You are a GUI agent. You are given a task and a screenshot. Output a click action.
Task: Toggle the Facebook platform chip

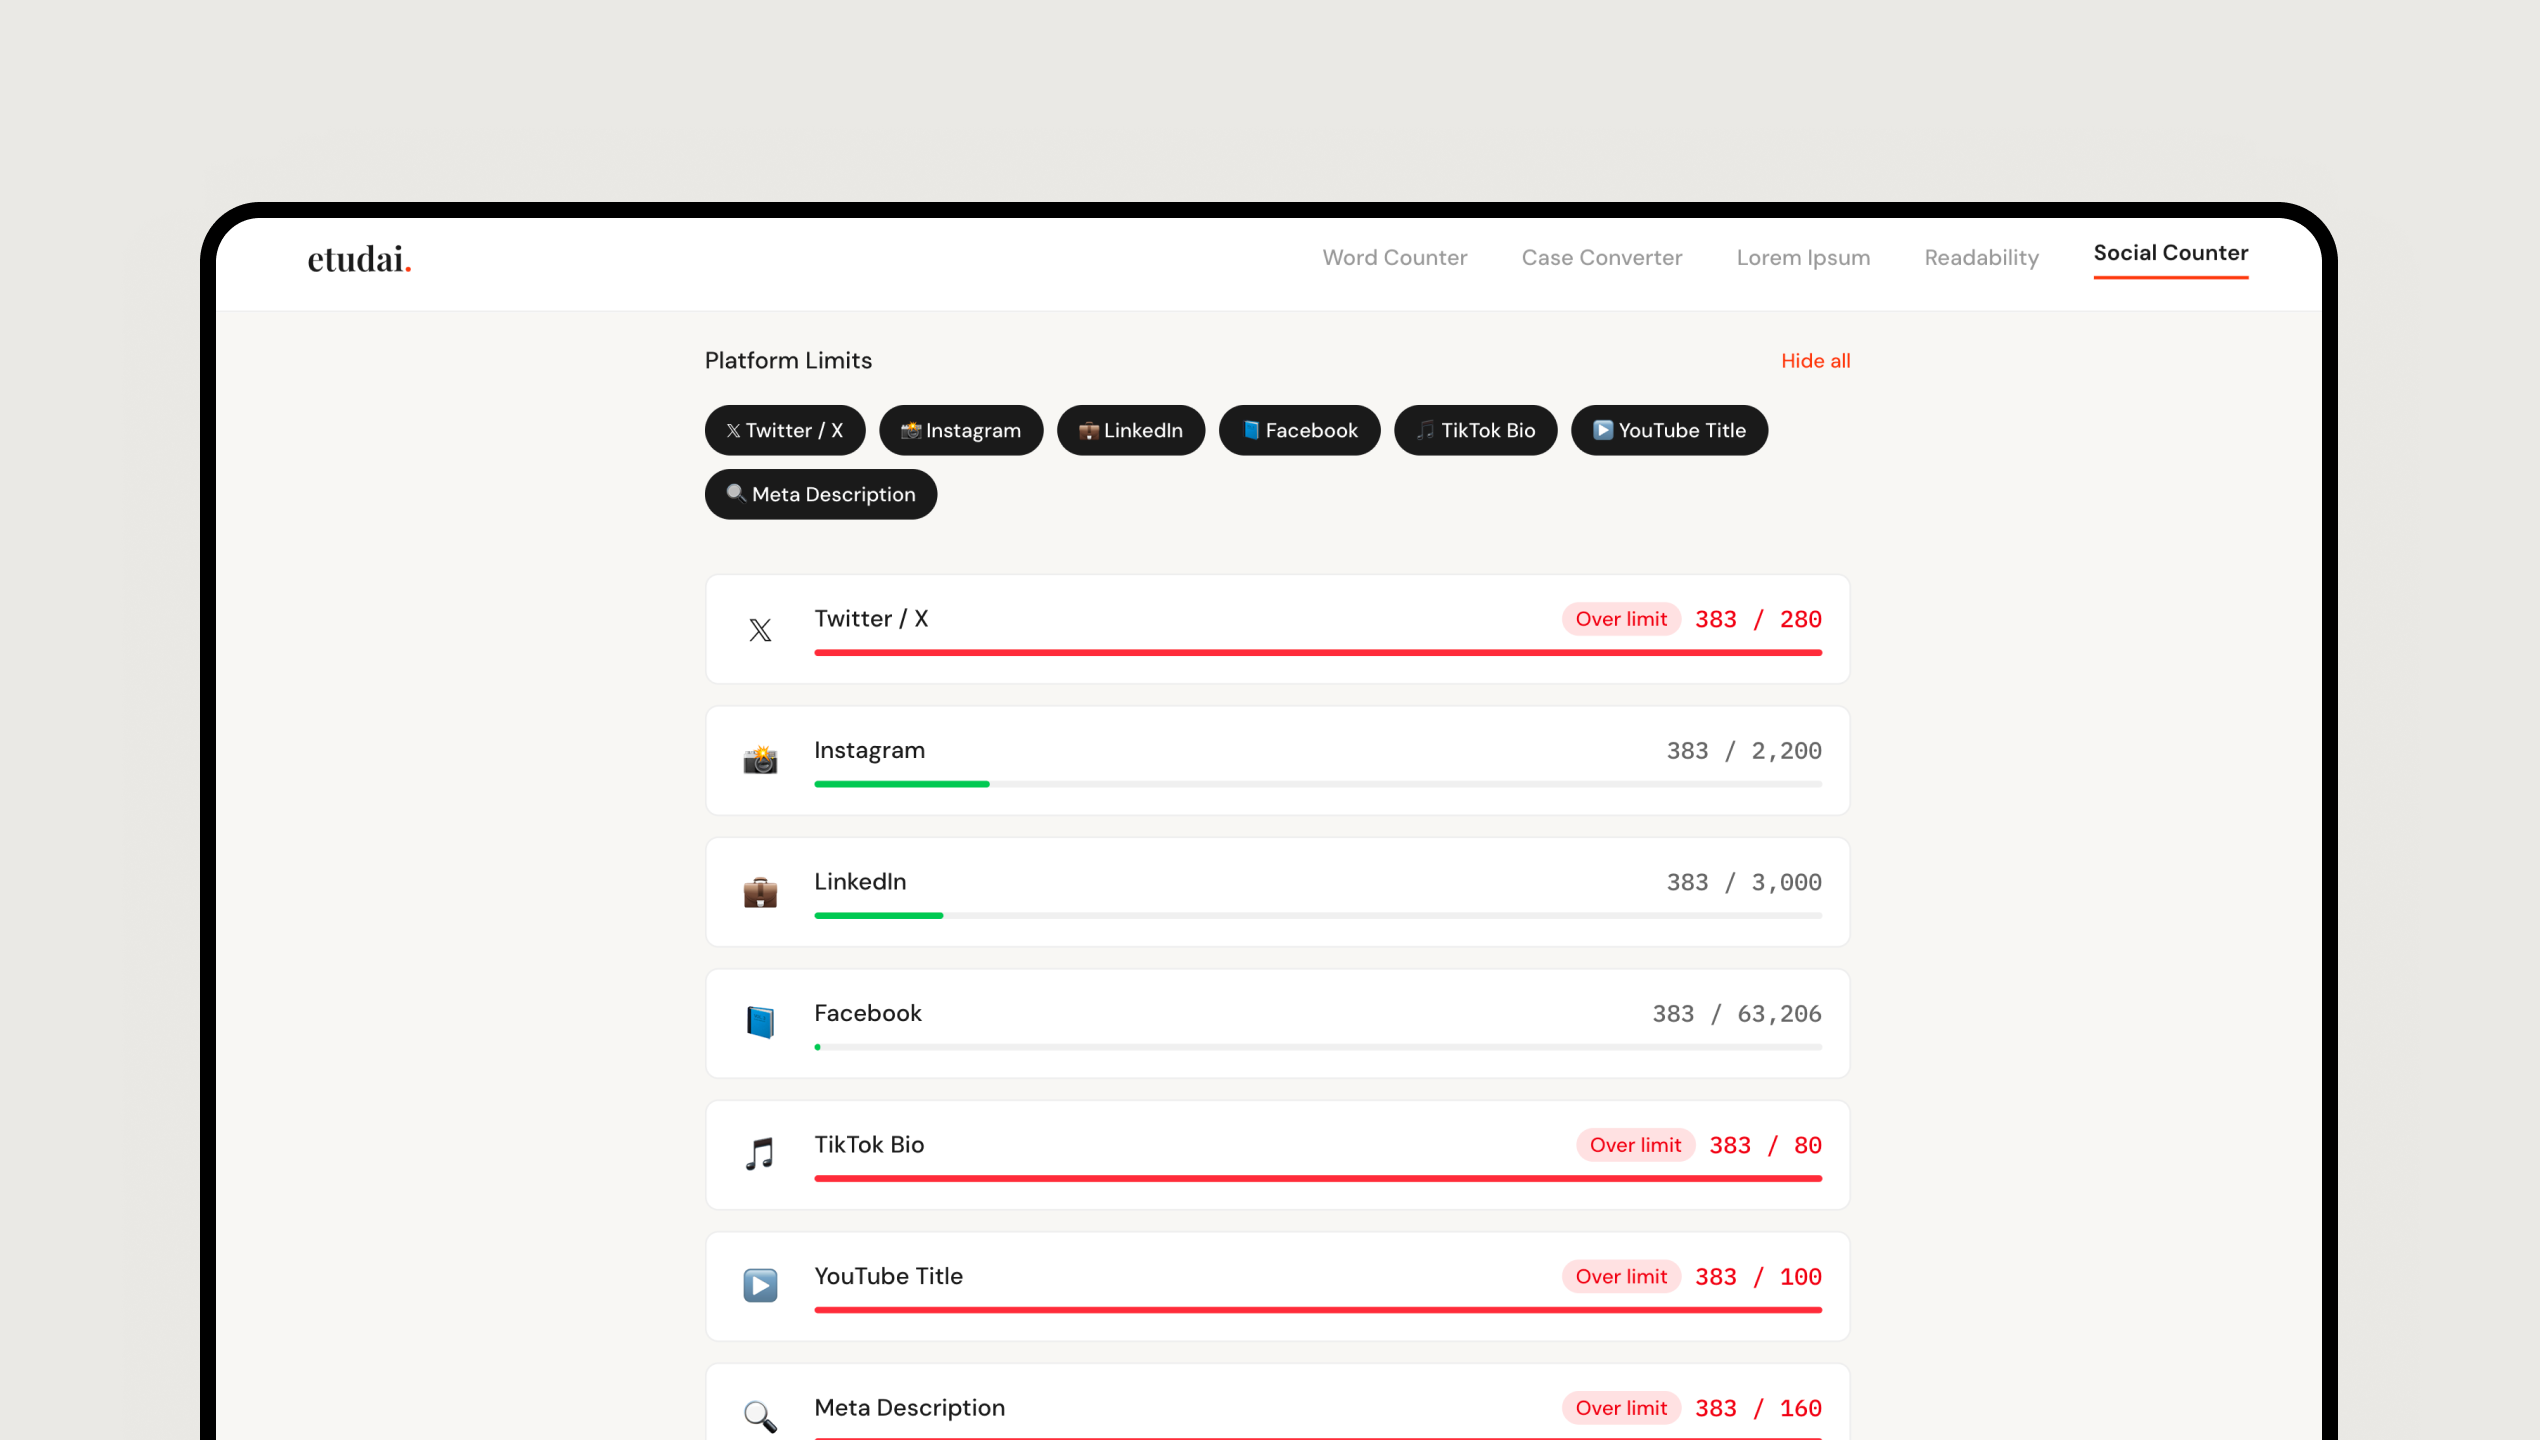tap(1299, 431)
